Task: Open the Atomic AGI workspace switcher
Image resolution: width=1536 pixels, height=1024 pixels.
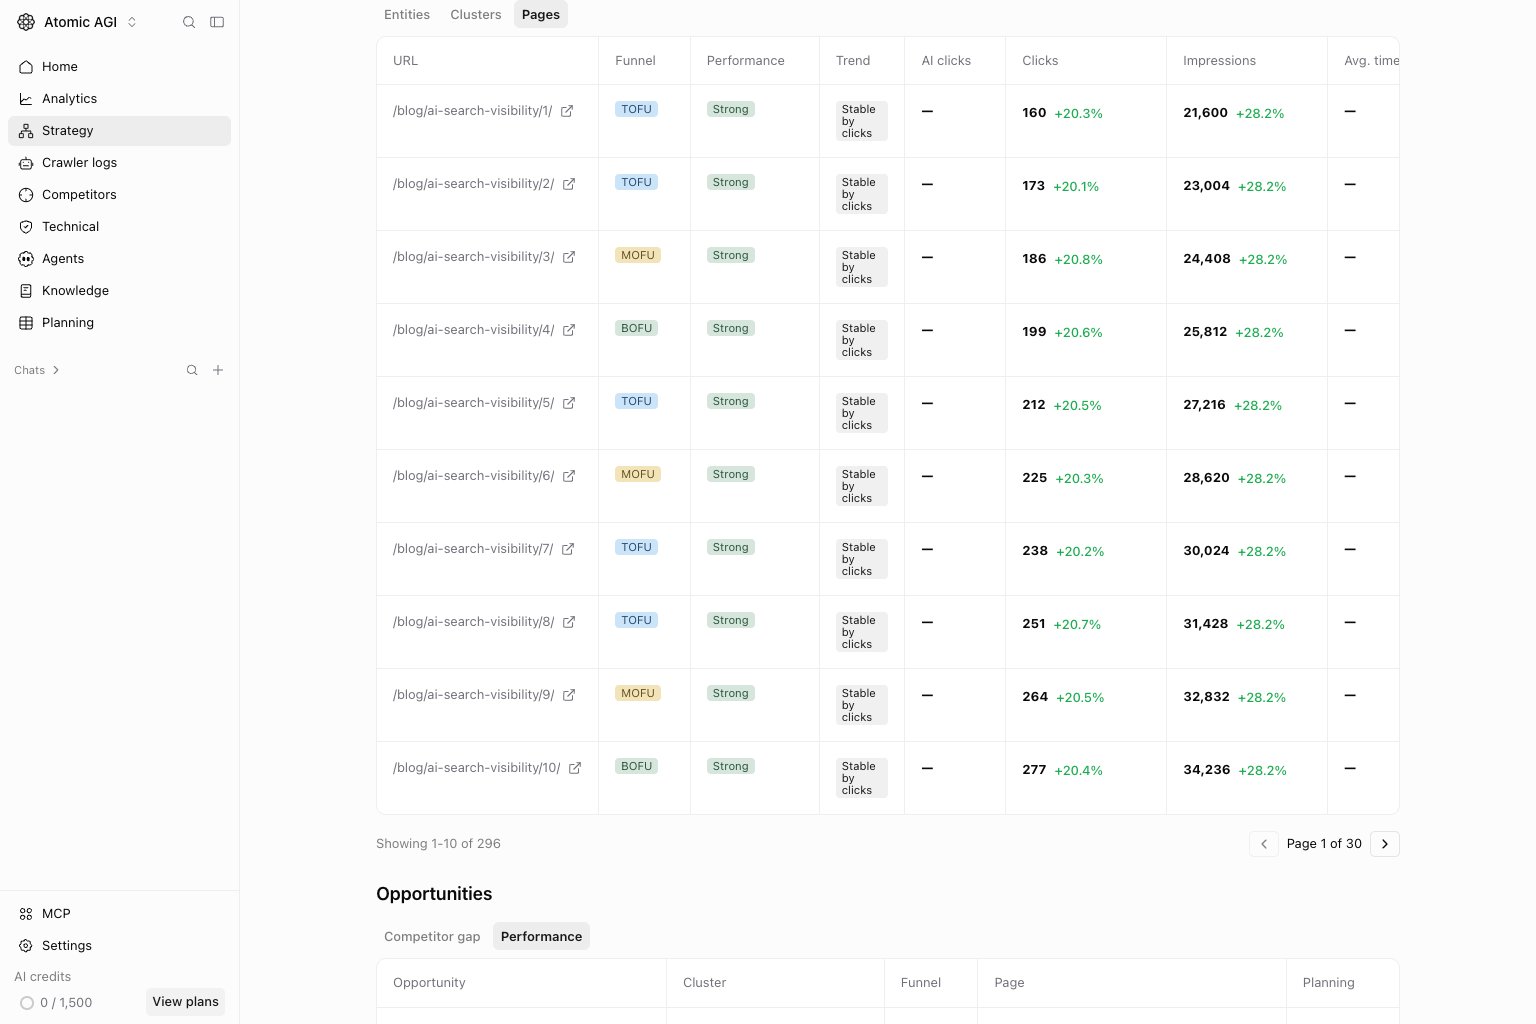Action: tap(78, 22)
